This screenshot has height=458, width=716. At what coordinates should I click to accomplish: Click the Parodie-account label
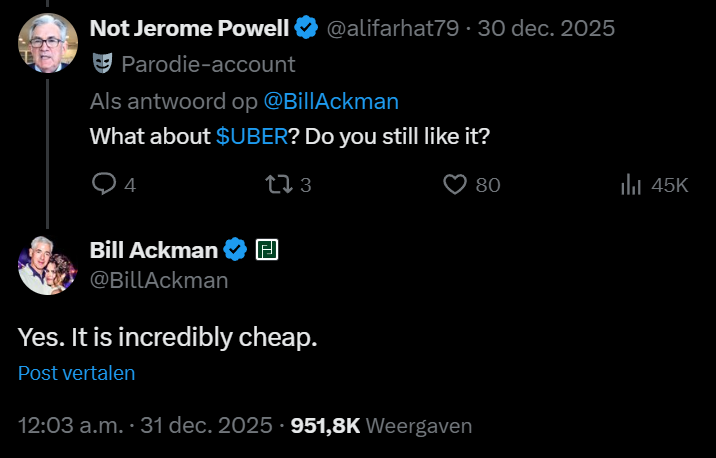[x=208, y=65]
